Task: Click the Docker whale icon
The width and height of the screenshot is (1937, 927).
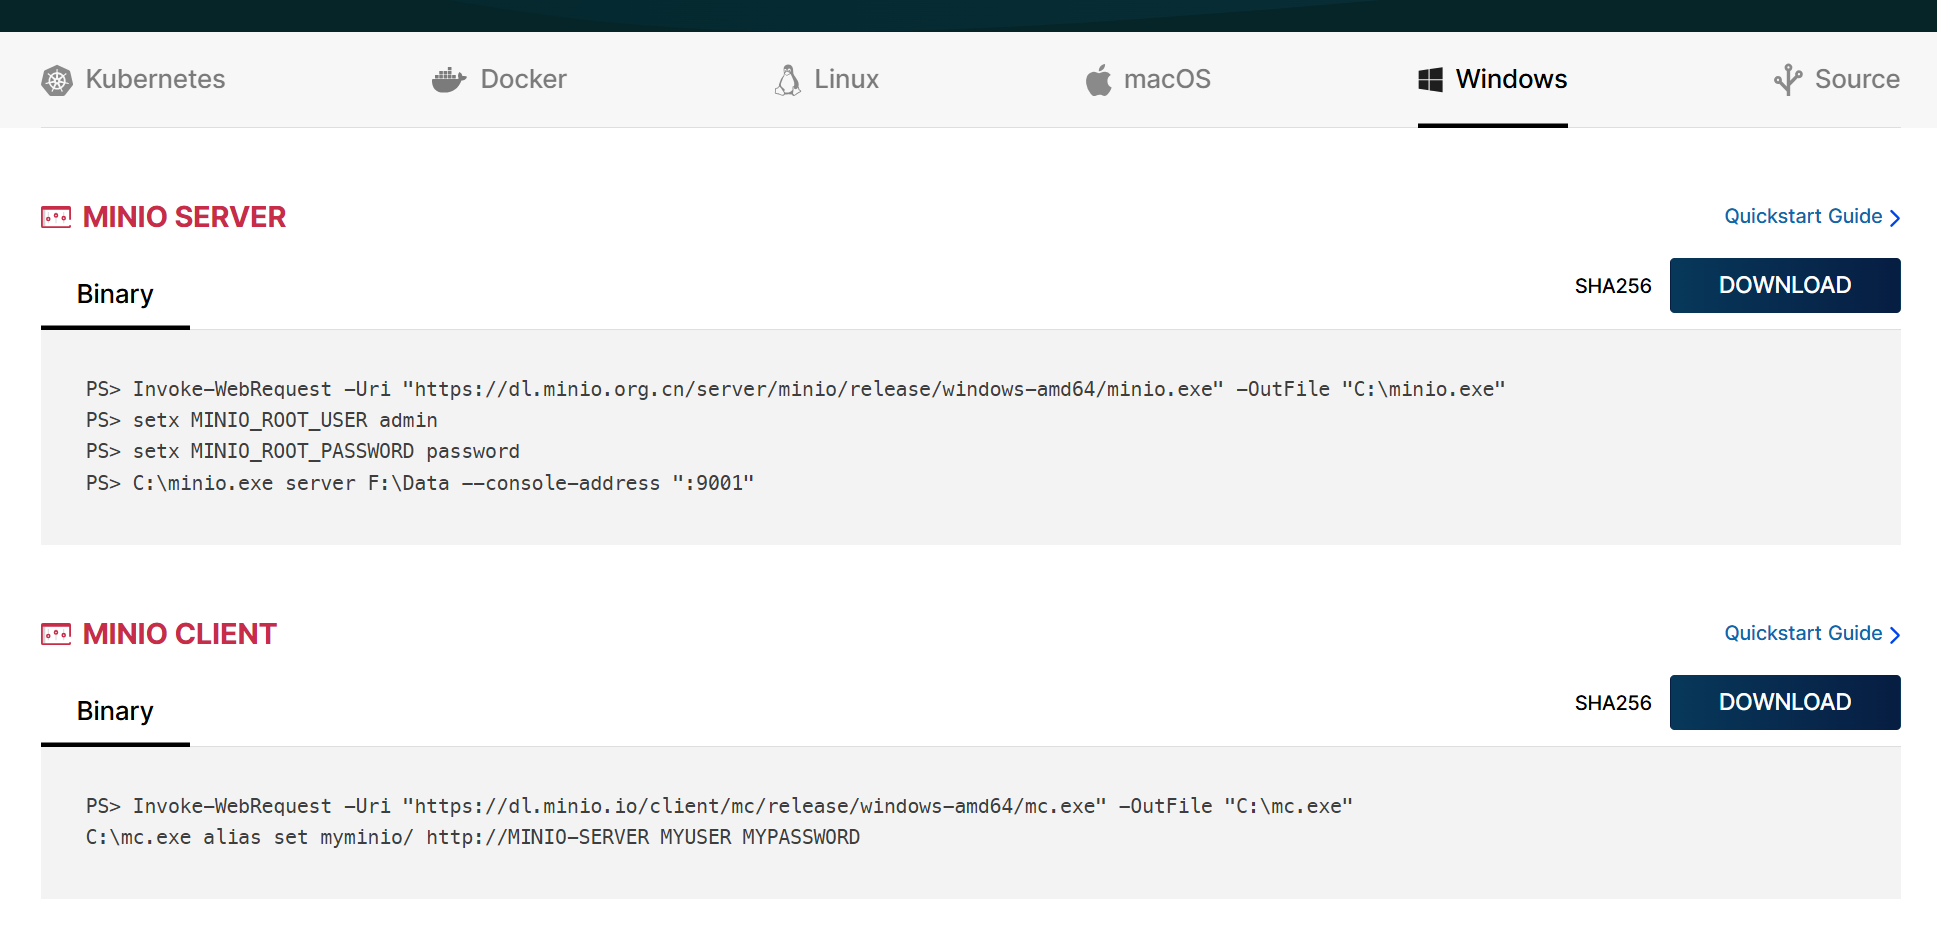Action: click(x=449, y=80)
